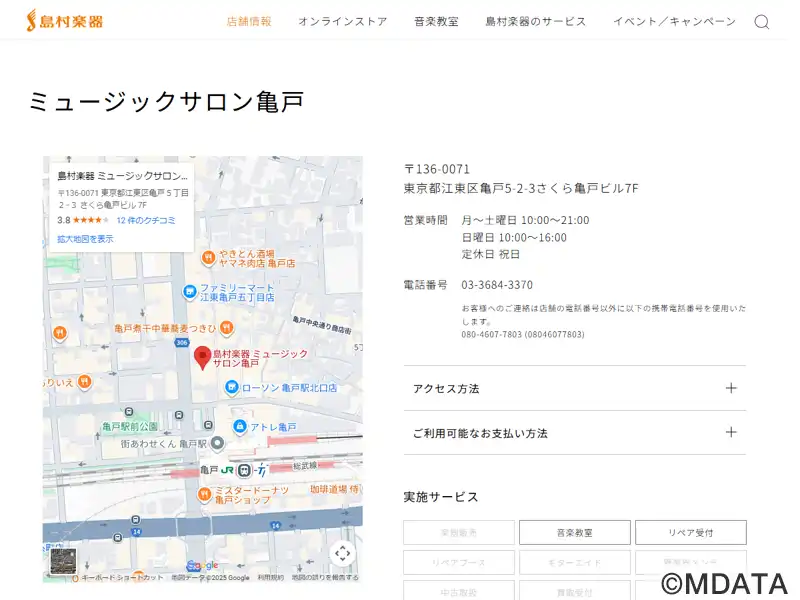Open map camera controls compass button
The image size is (800, 600).
pyautogui.click(x=342, y=553)
